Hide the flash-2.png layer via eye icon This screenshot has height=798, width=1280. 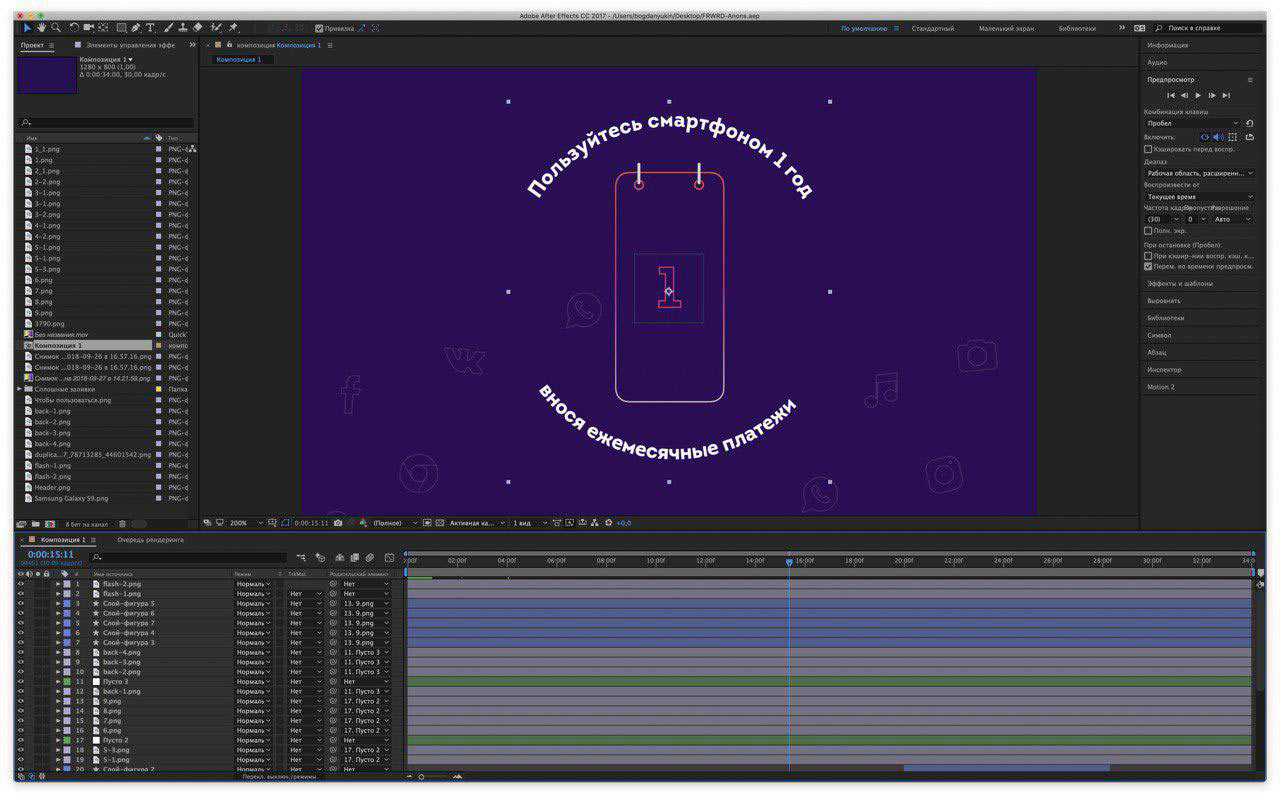point(21,584)
